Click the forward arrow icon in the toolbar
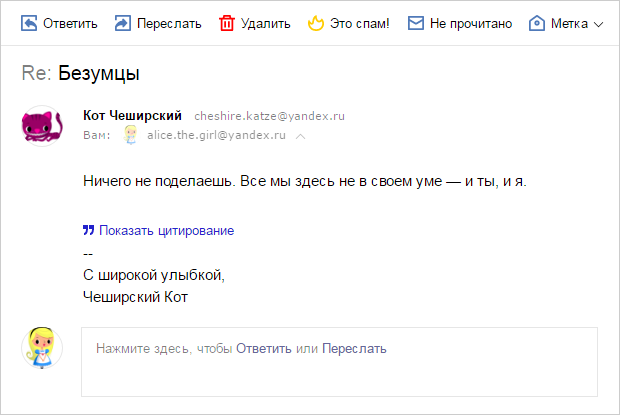 [123, 23]
